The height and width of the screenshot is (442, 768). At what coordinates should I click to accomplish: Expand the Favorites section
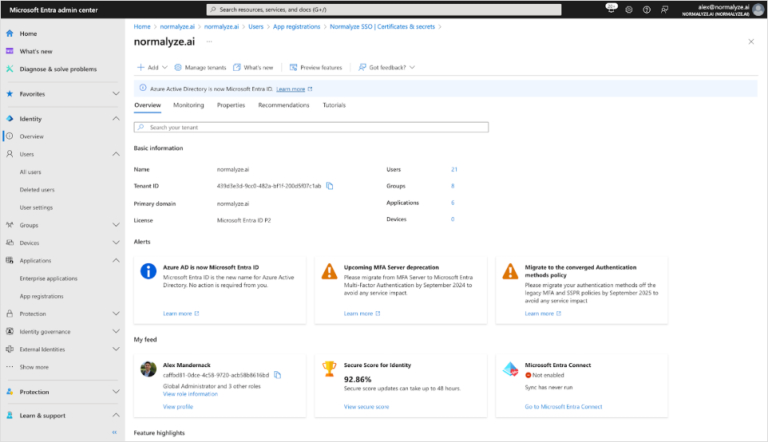[115, 94]
